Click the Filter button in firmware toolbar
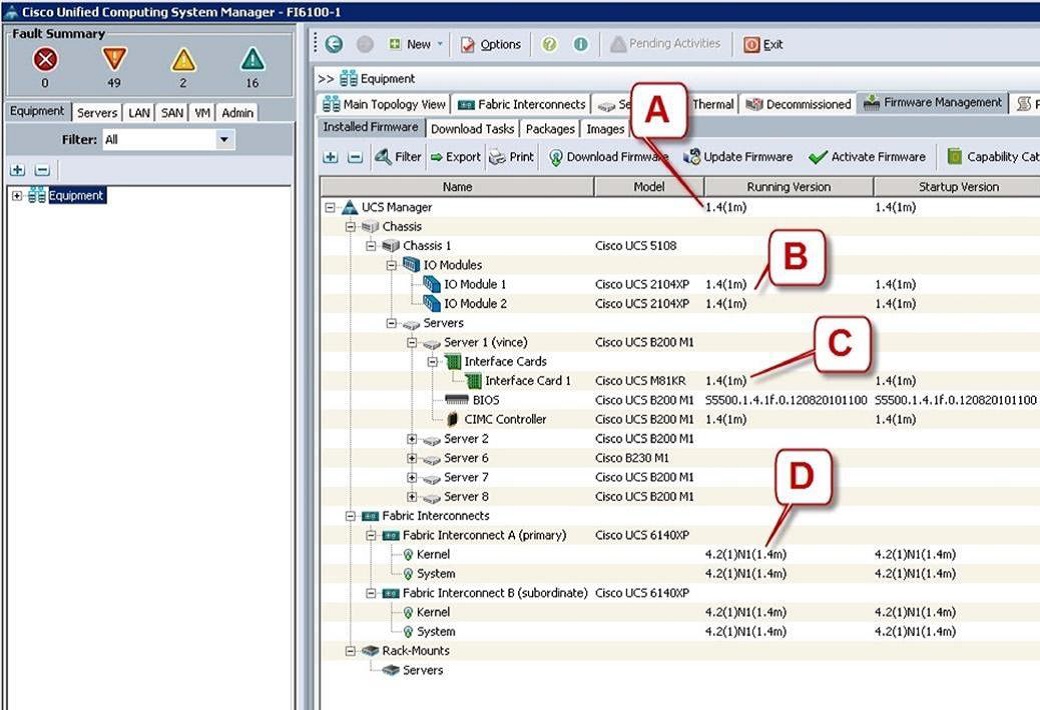 398,157
